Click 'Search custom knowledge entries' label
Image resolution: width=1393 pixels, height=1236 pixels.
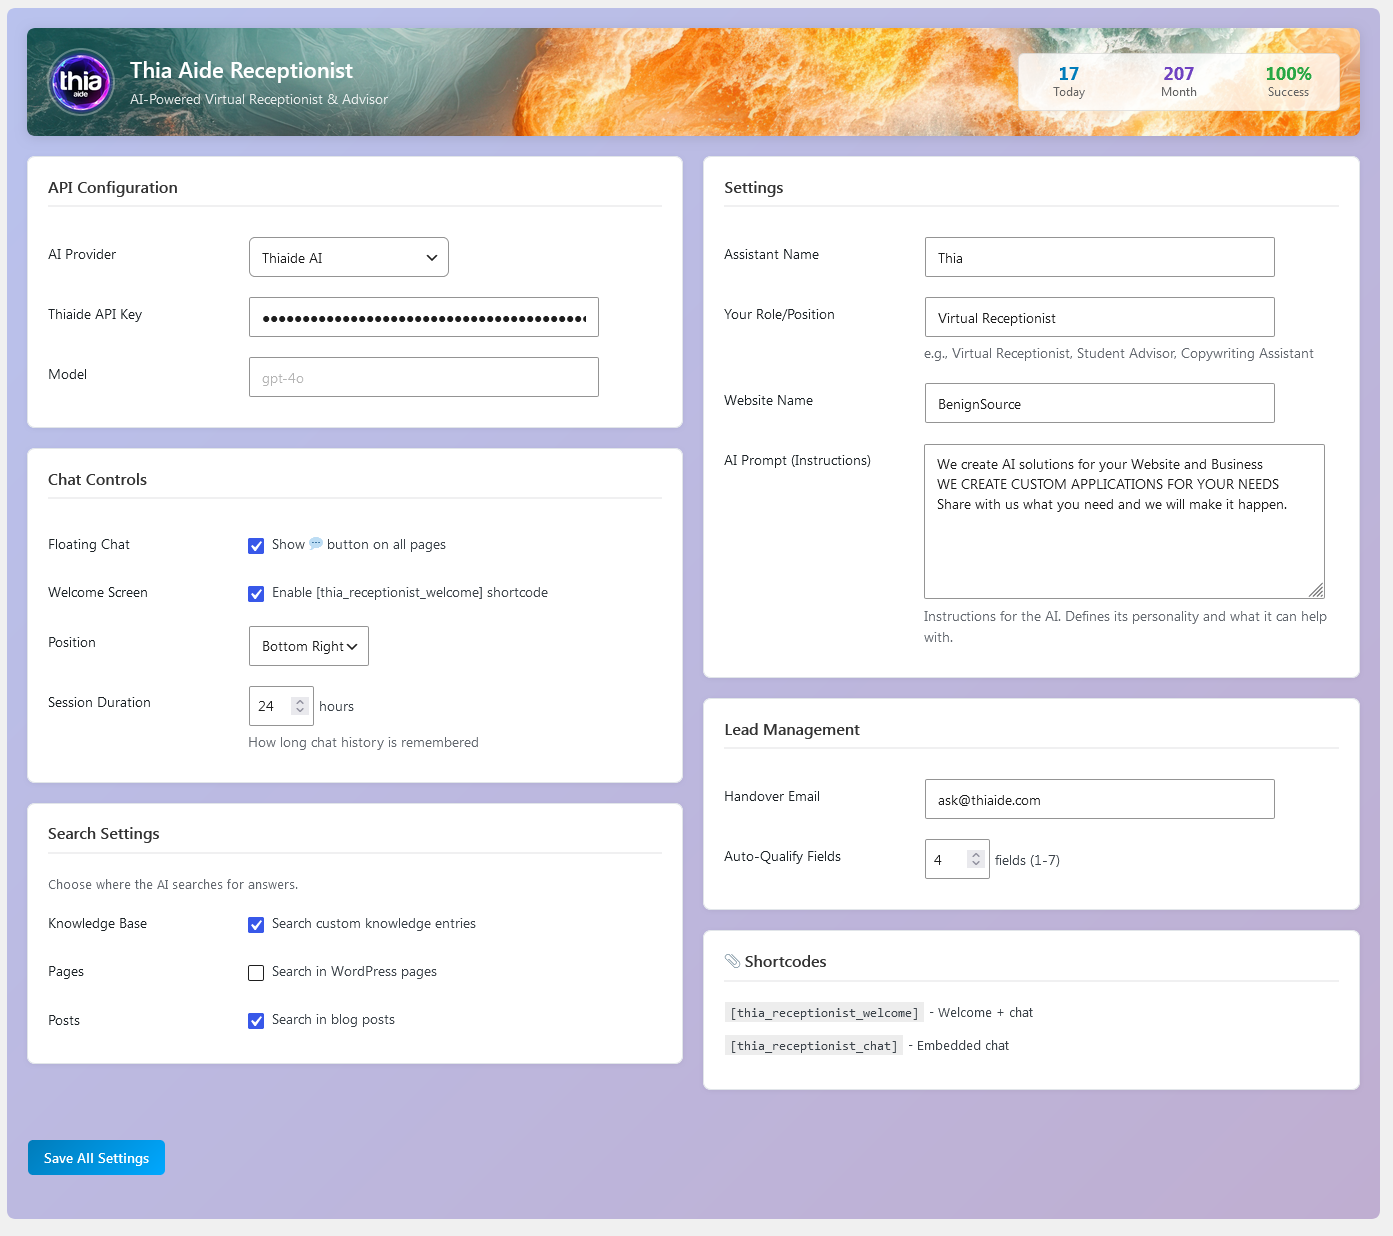point(374,923)
